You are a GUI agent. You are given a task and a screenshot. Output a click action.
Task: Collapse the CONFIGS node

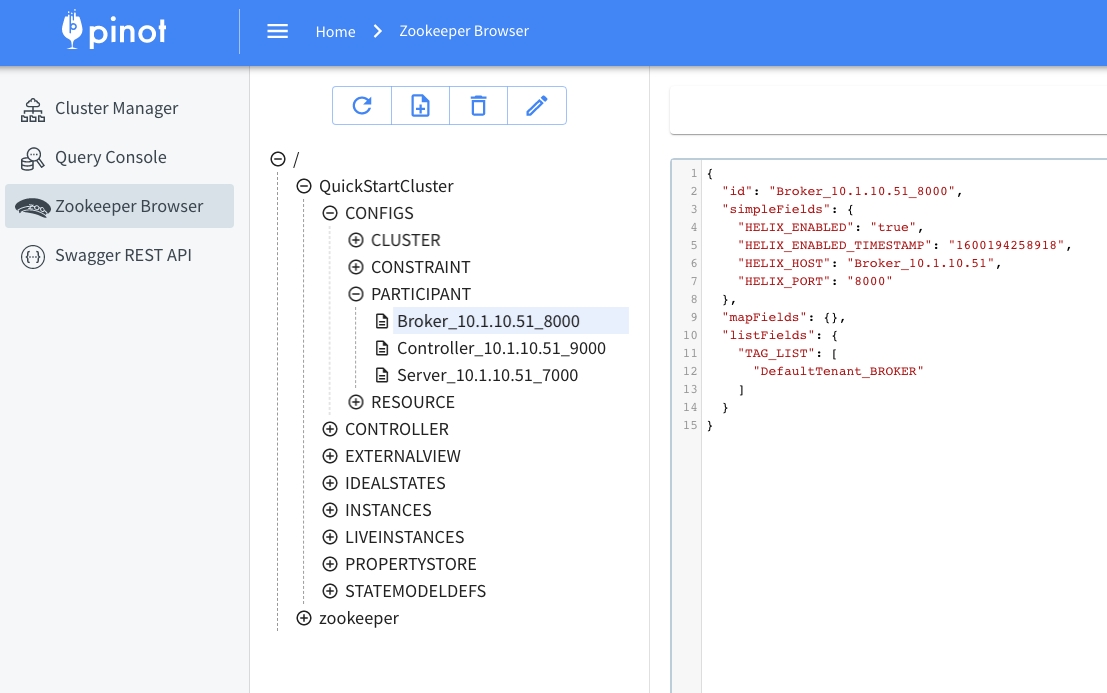pyautogui.click(x=330, y=213)
